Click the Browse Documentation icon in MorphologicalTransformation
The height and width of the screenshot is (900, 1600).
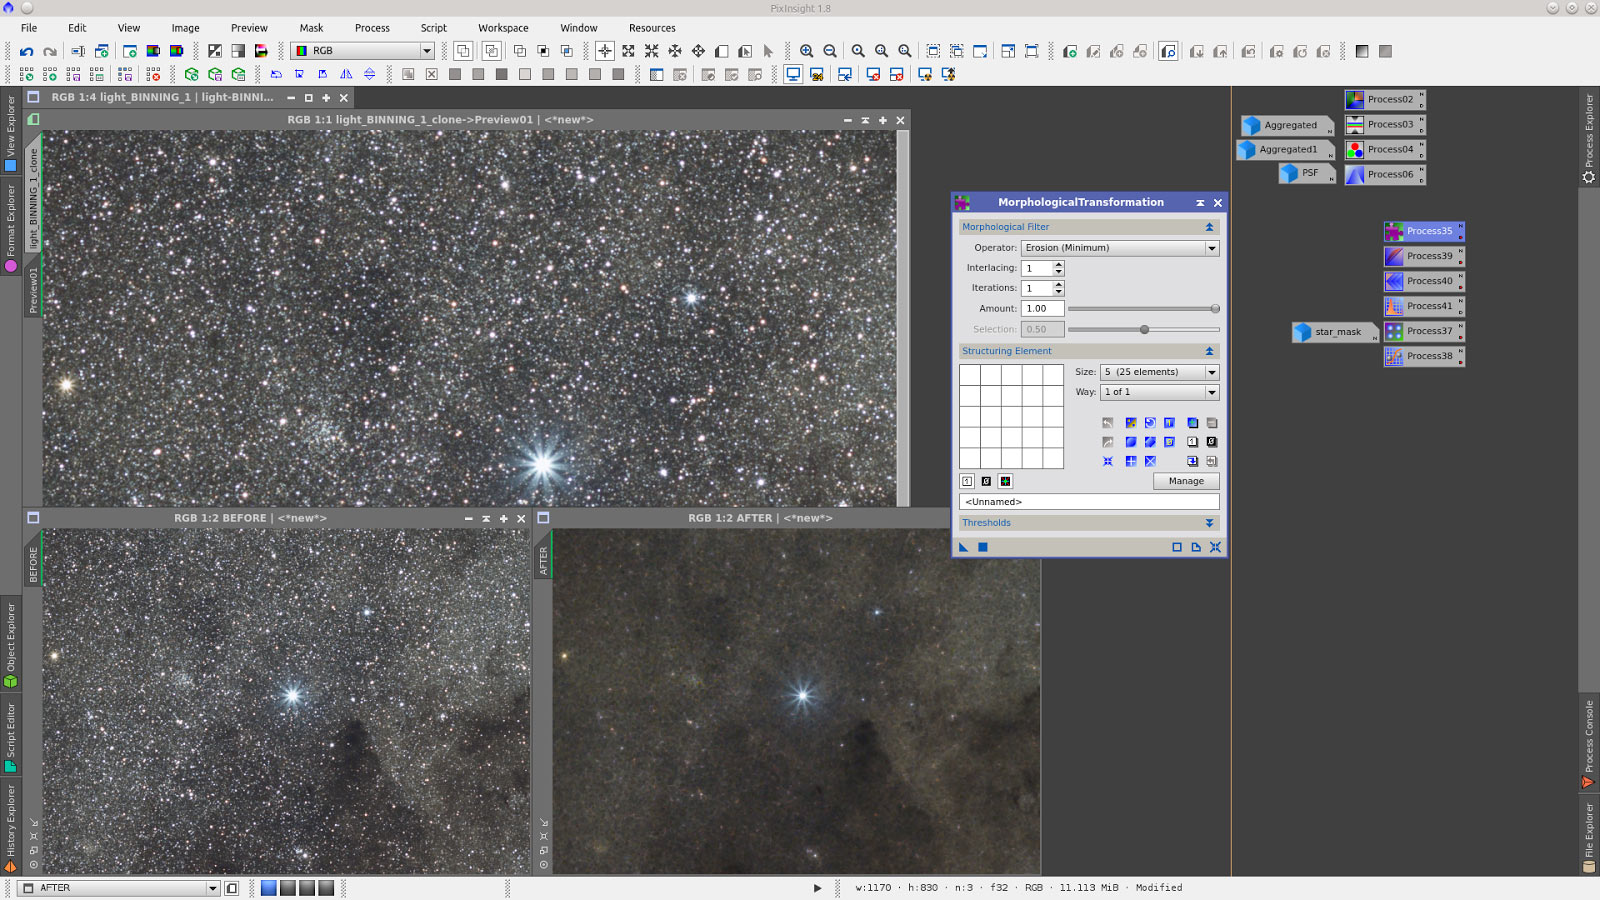(x=1196, y=547)
